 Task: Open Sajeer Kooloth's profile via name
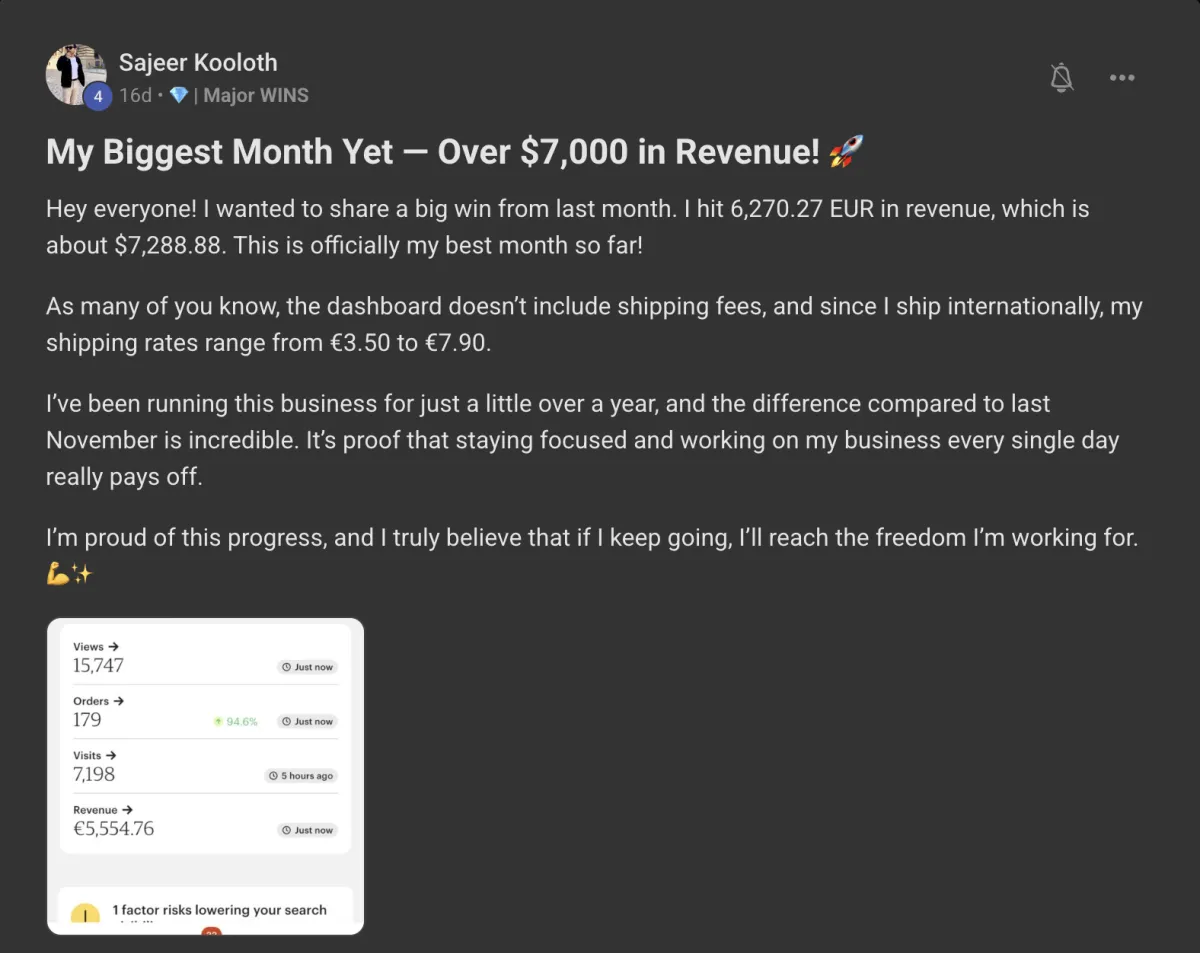point(198,62)
